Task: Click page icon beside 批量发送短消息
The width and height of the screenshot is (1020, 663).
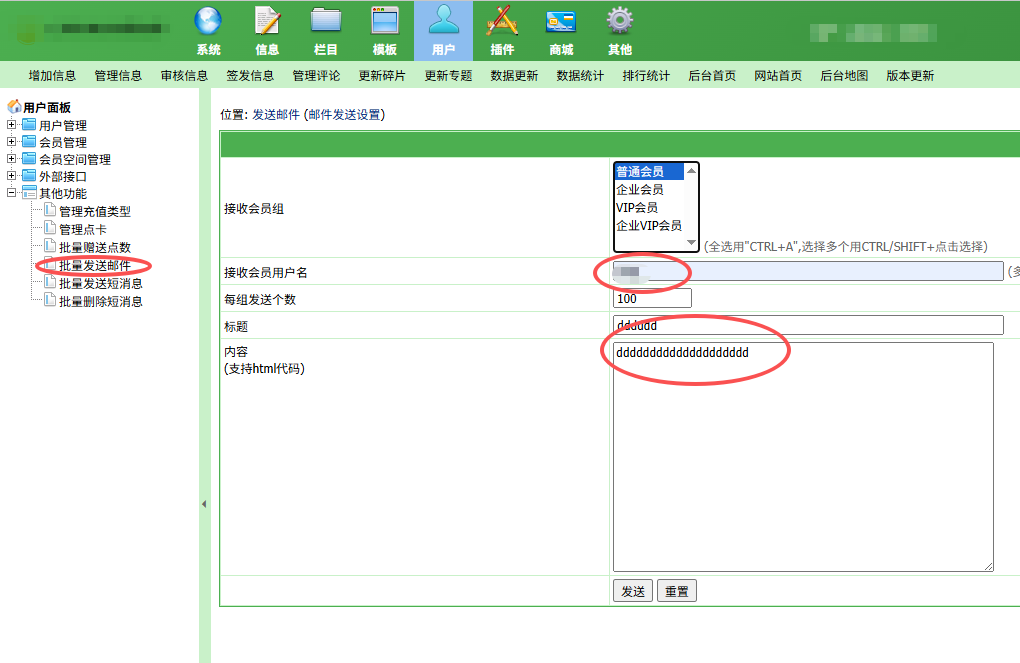Action: click(50, 282)
